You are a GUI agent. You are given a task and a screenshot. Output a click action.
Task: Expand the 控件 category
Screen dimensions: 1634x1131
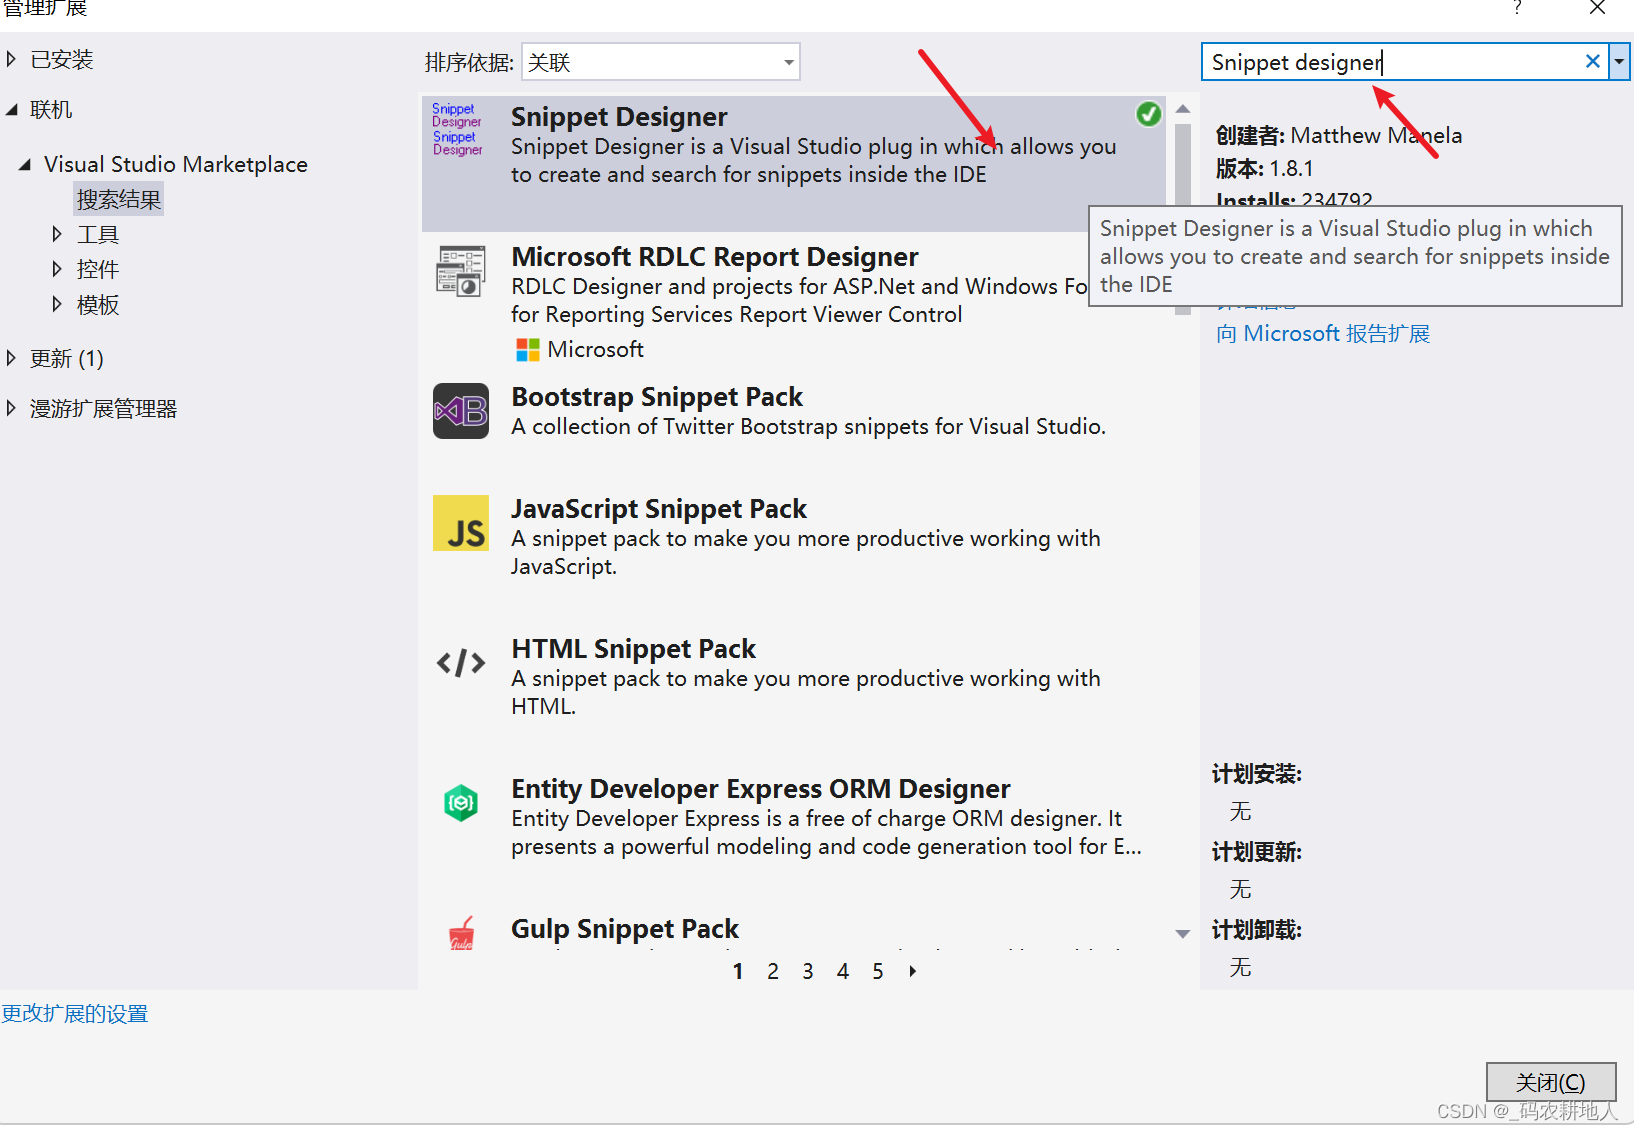(57, 269)
